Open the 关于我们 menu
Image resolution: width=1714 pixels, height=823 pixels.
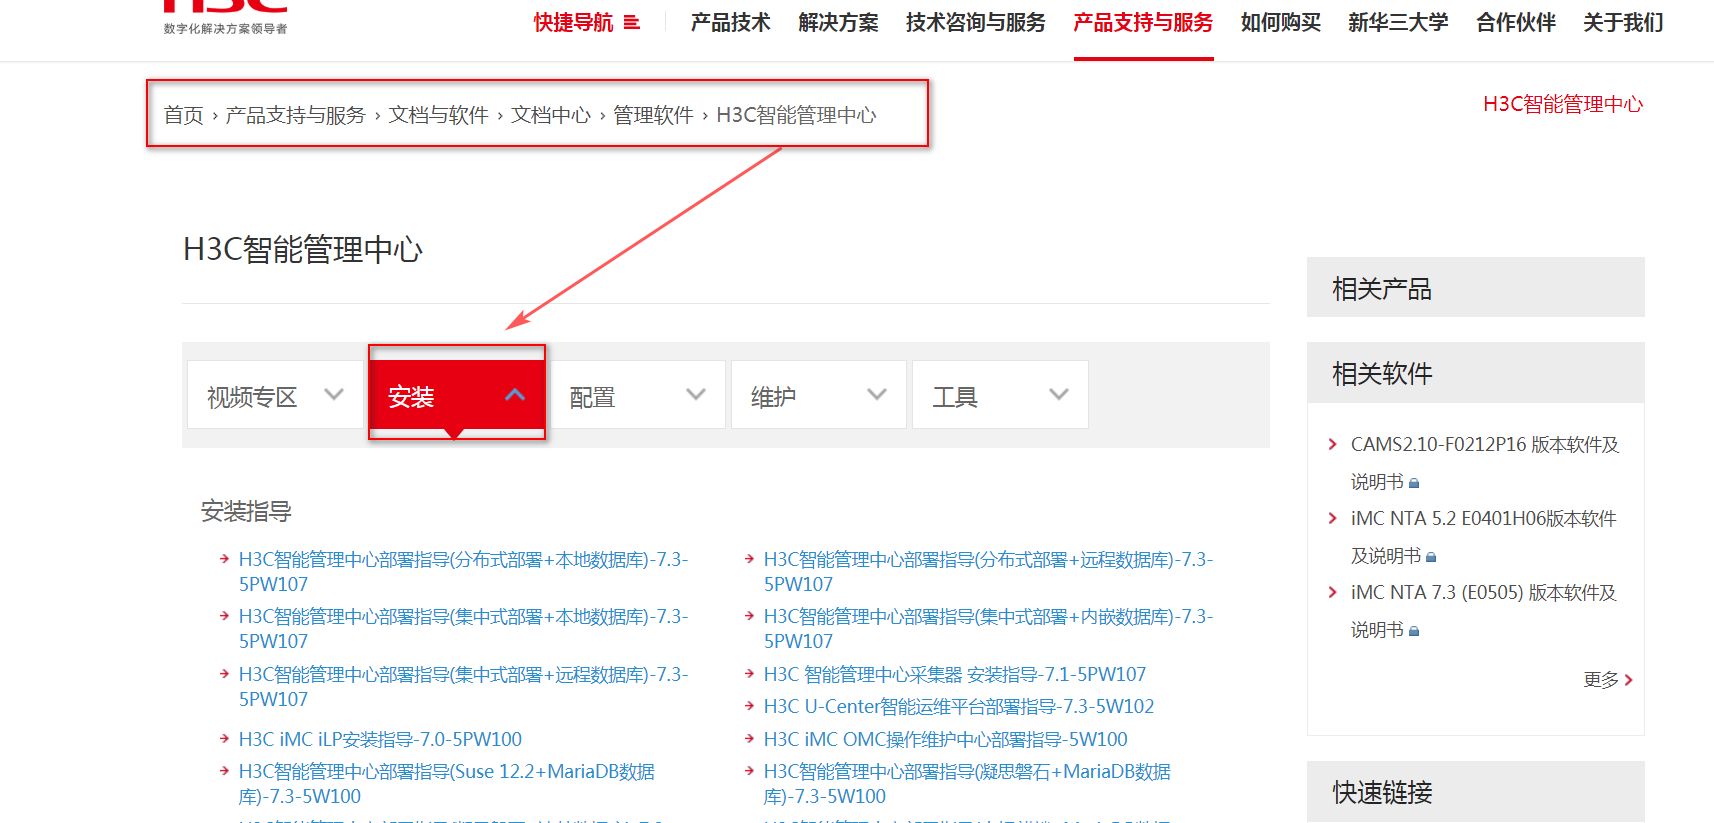(x=1623, y=22)
